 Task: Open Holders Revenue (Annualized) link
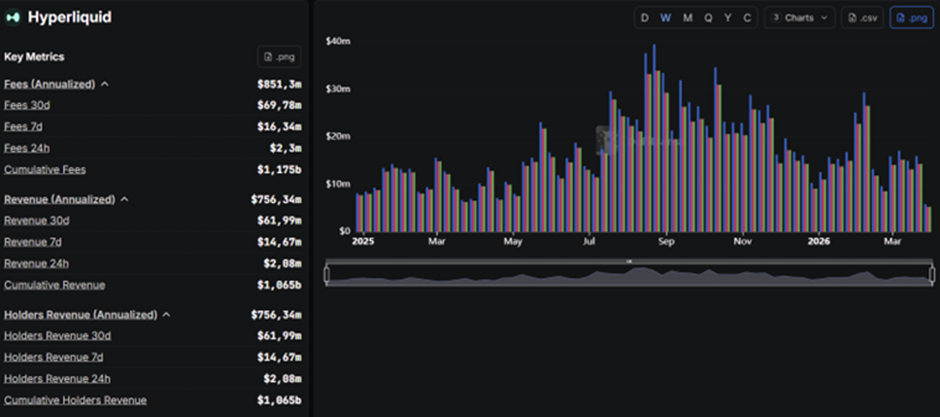(x=80, y=315)
